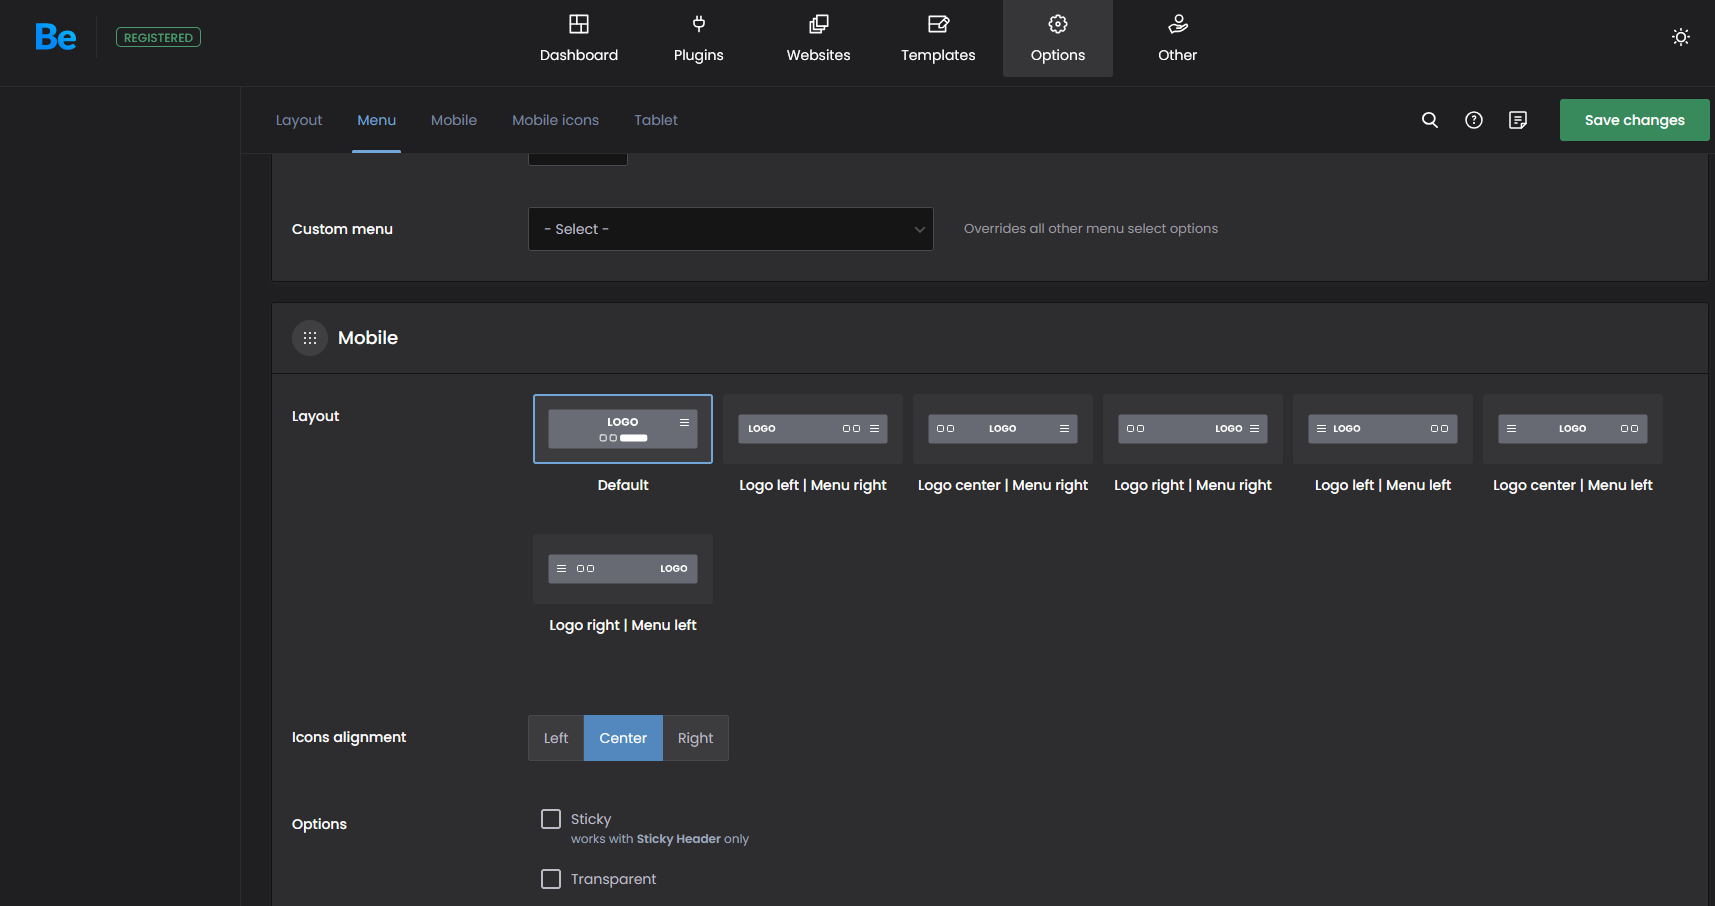Choose the Default mobile layout
Image resolution: width=1715 pixels, height=906 pixels.
(x=623, y=429)
